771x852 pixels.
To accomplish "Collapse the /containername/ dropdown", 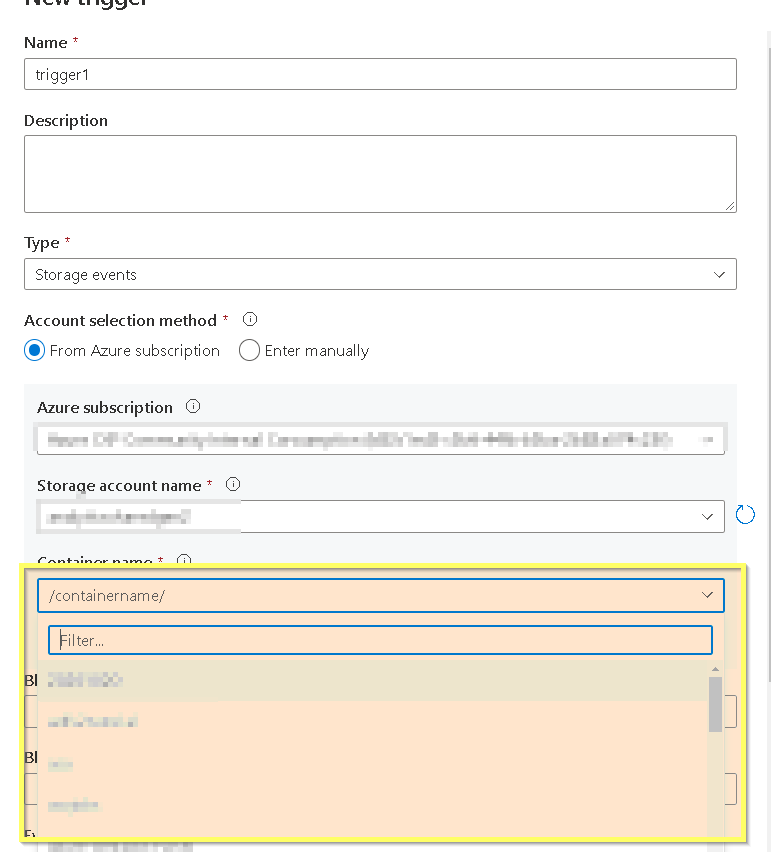I will pos(380,596).
